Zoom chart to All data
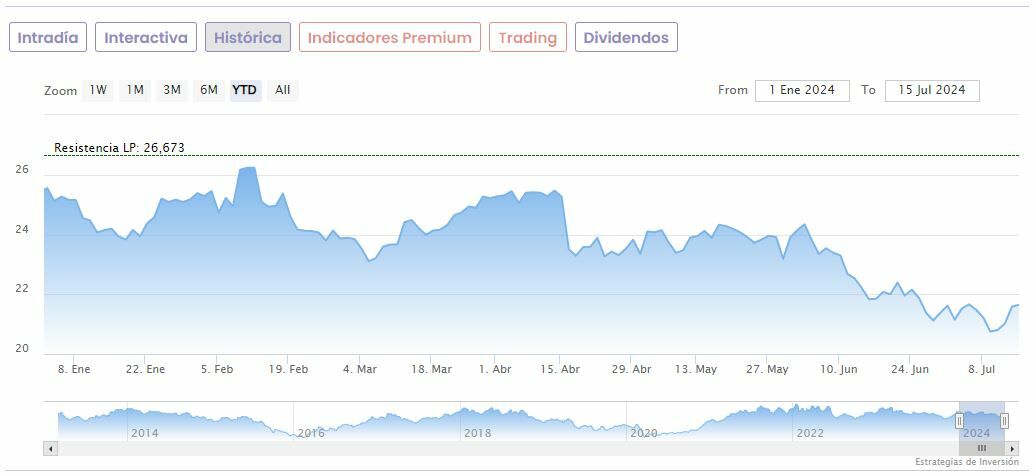Screen dimensions: 1036x476 pos(283,90)
